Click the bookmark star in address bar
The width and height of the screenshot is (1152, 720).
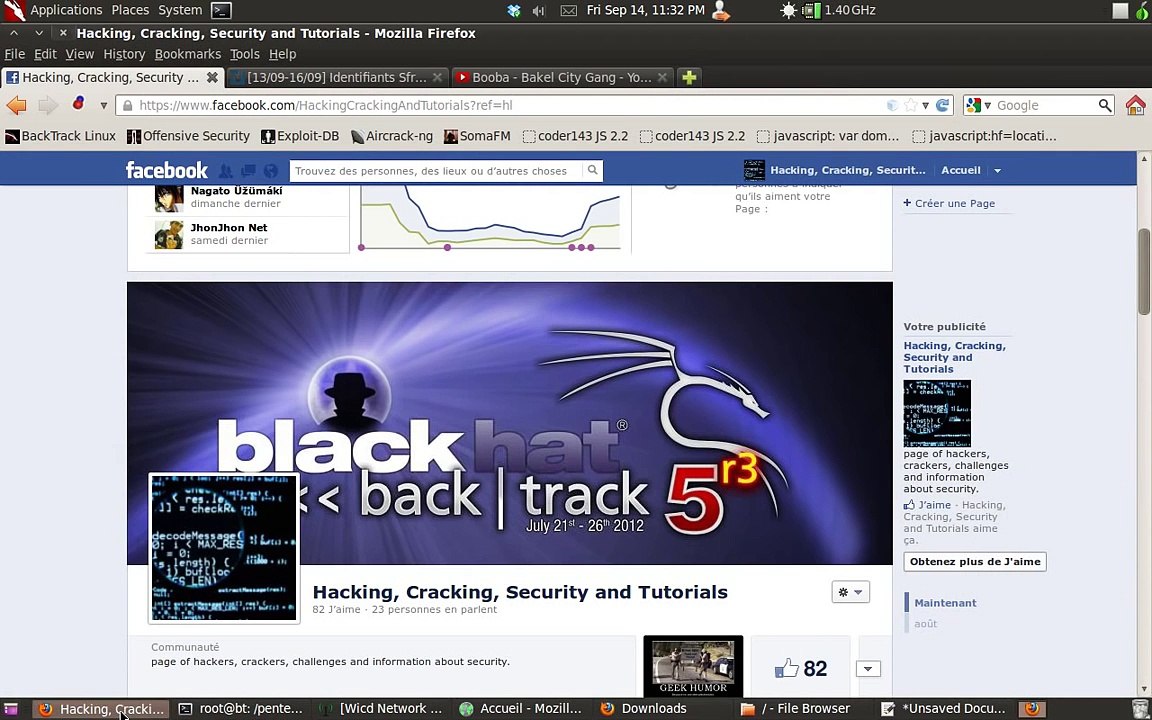[911, 105]
